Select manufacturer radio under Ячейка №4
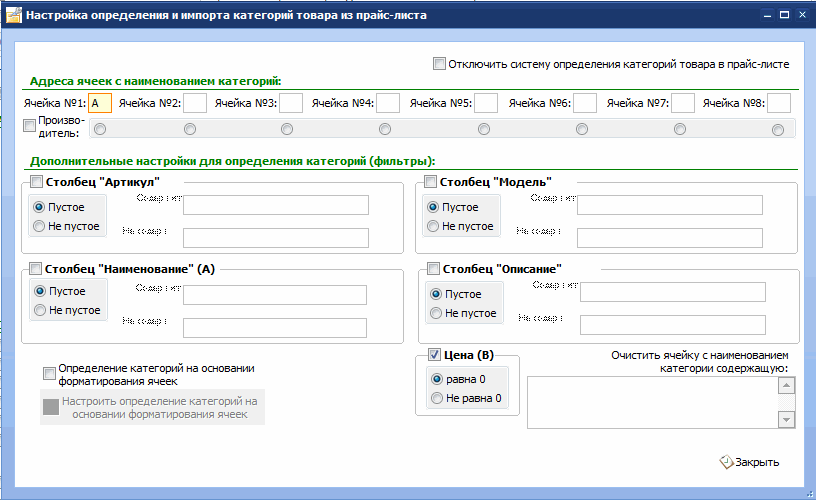The height and width of the screenshot is (500, 816). [x=385, y=129]
